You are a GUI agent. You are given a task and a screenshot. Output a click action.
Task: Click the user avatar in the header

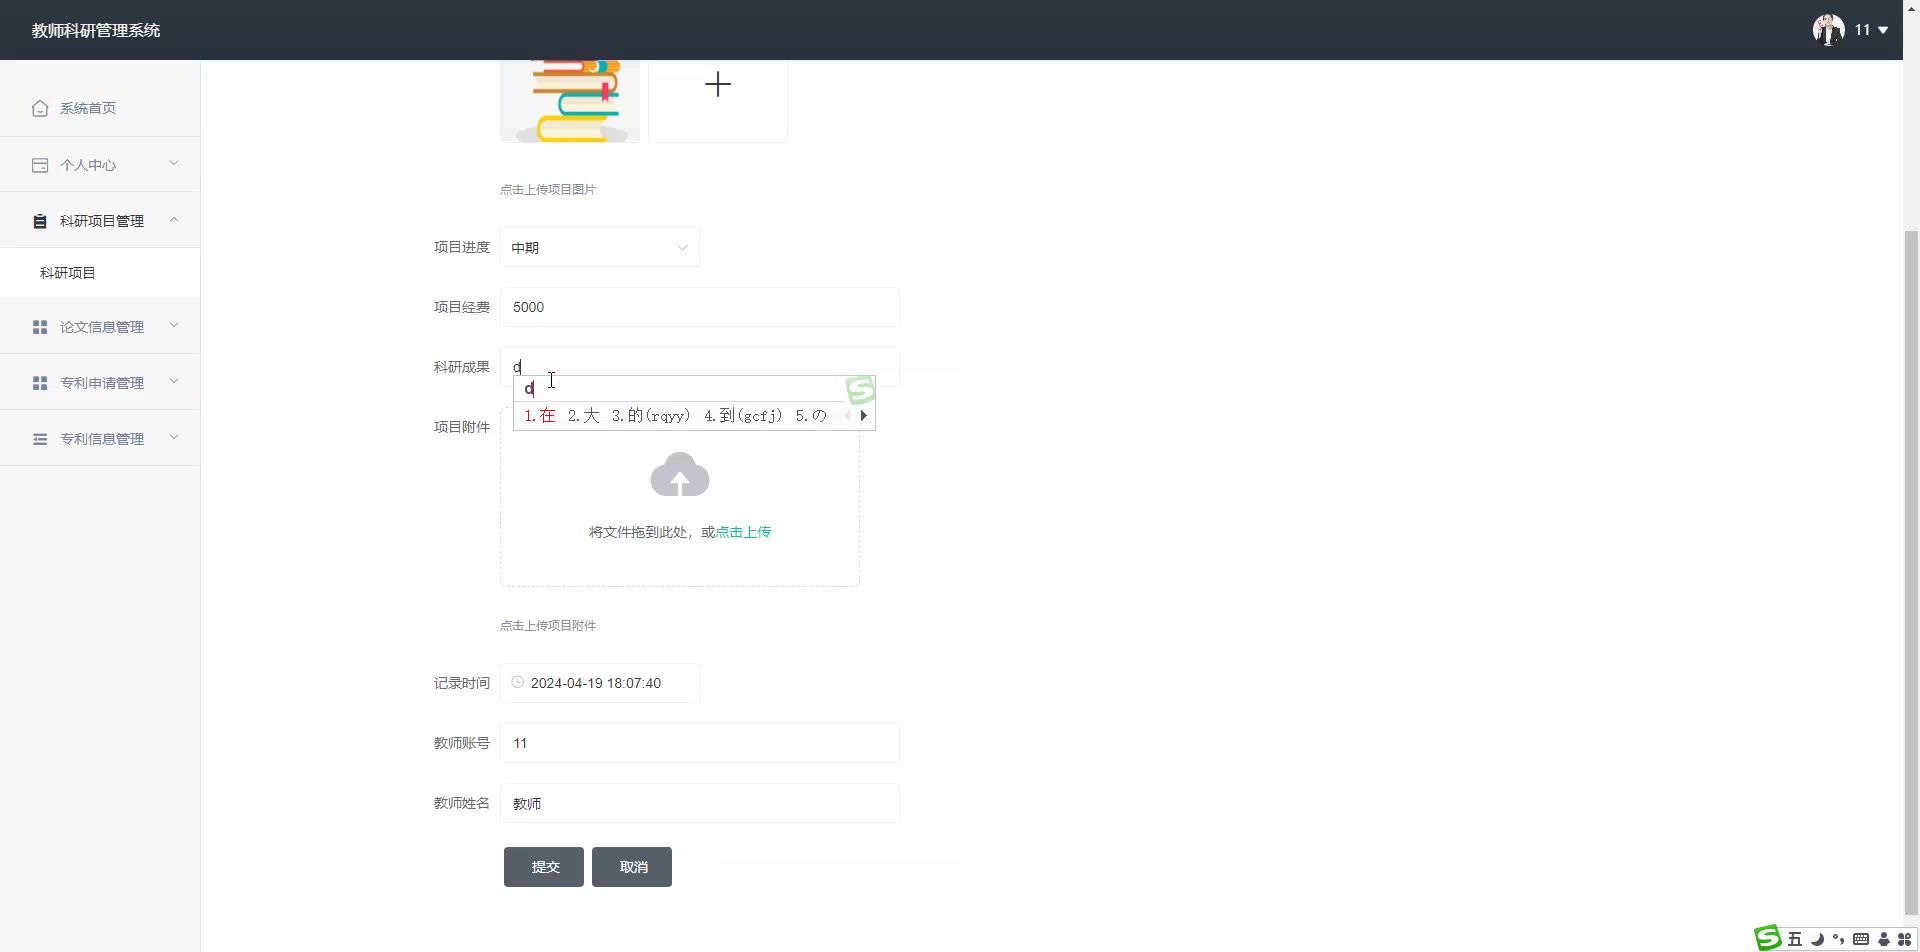pyautogui.click(x=1828, y=30)
